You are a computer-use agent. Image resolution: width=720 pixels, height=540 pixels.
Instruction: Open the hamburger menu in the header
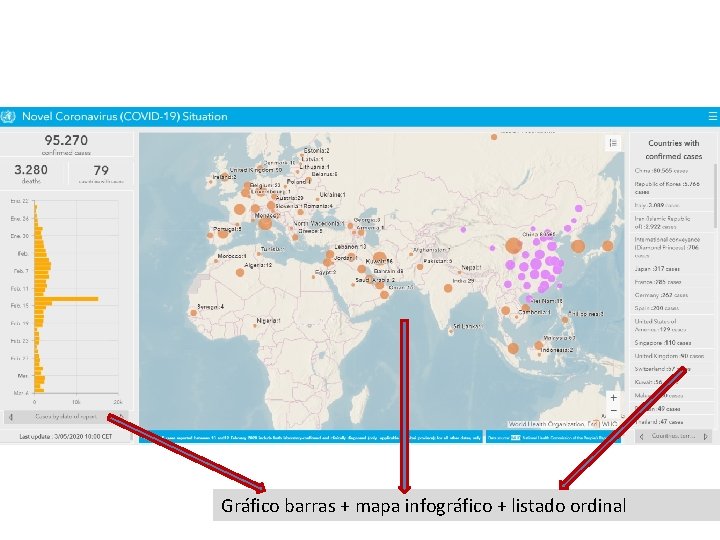coord(713,117)
